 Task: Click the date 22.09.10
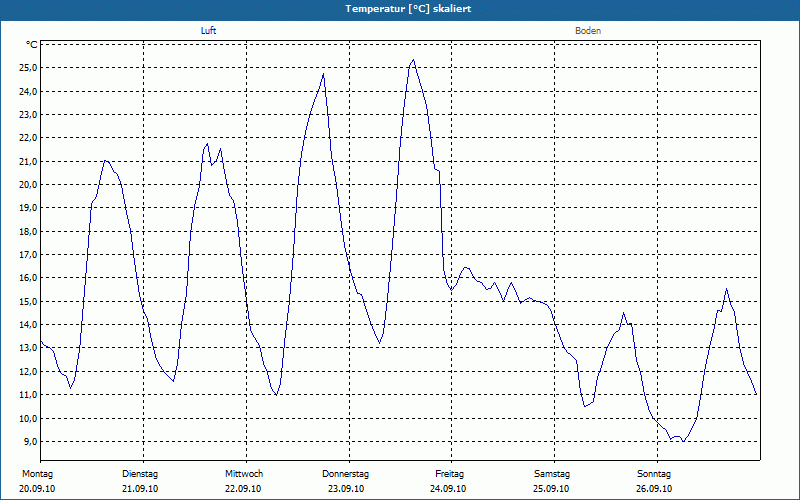(x=243, y=489)
